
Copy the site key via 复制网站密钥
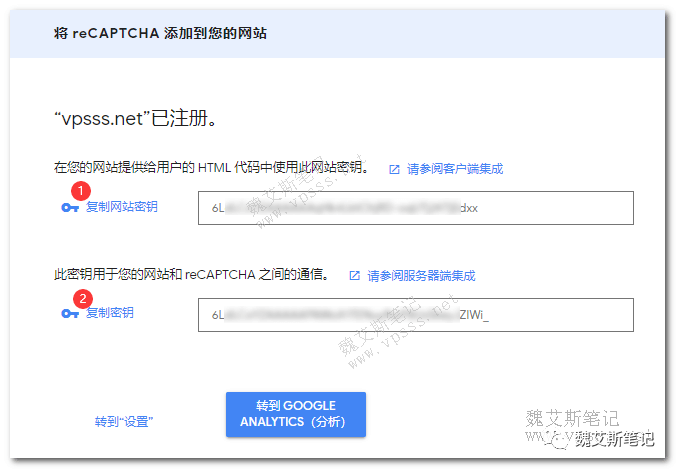click(x=122, y=207)
